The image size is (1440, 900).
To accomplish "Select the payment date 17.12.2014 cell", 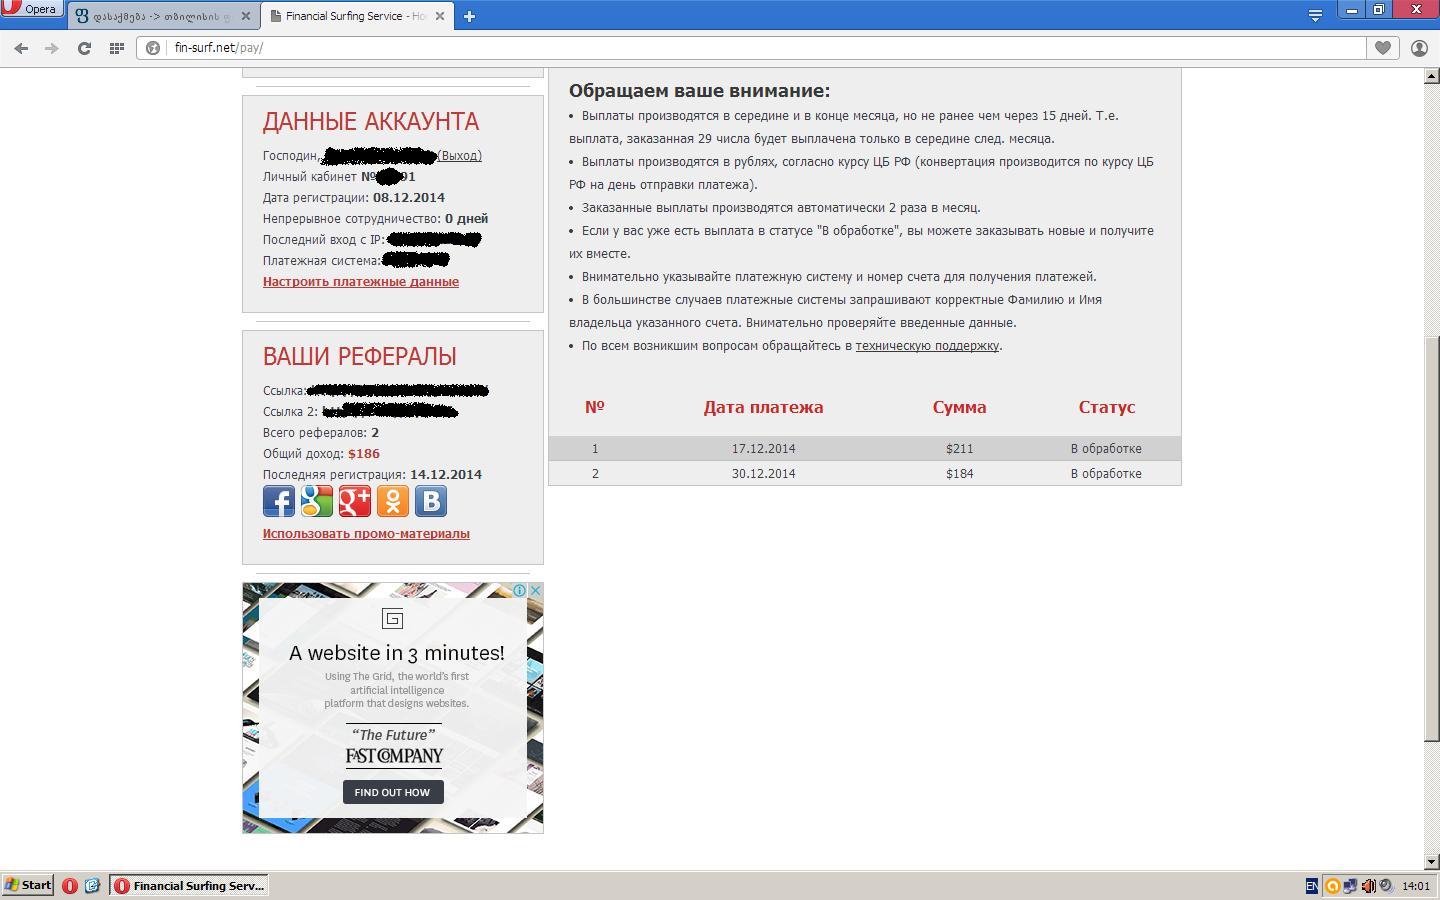I will click(x=764, y=449).
